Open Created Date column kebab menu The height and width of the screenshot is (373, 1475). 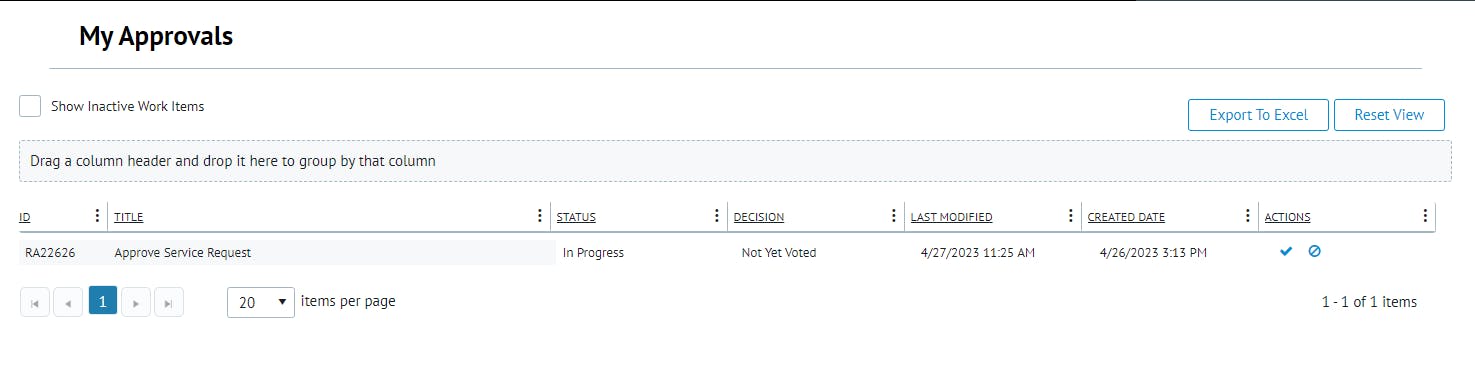tap(1247, 216)
